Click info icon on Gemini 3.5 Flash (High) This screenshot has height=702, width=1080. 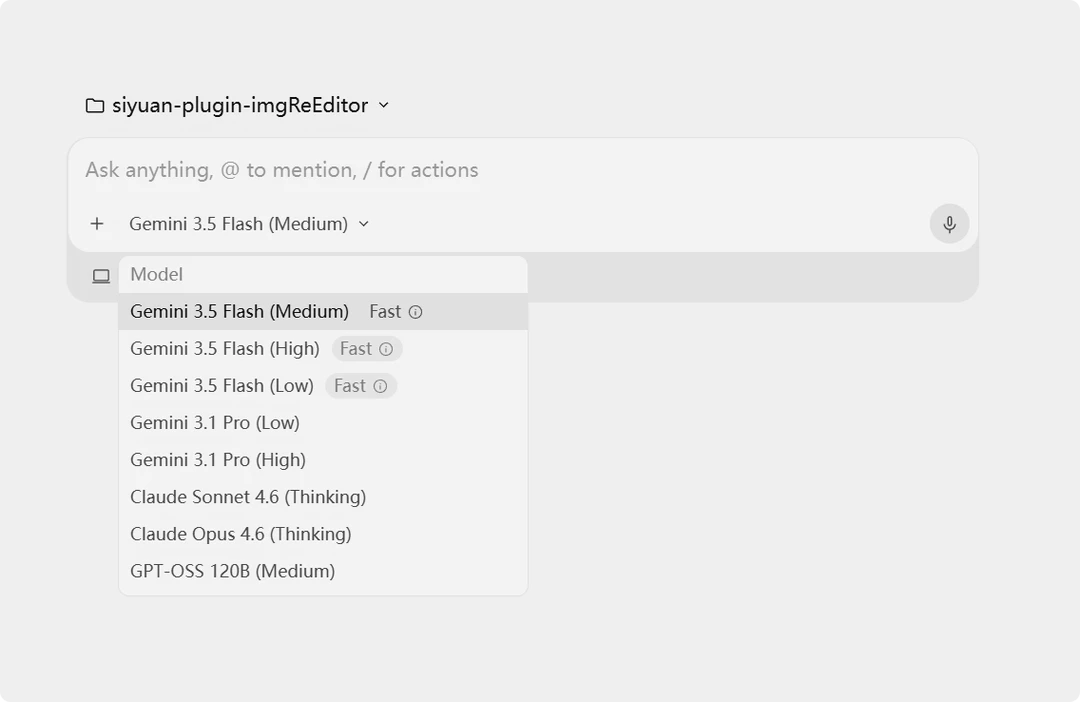point(386,349)
